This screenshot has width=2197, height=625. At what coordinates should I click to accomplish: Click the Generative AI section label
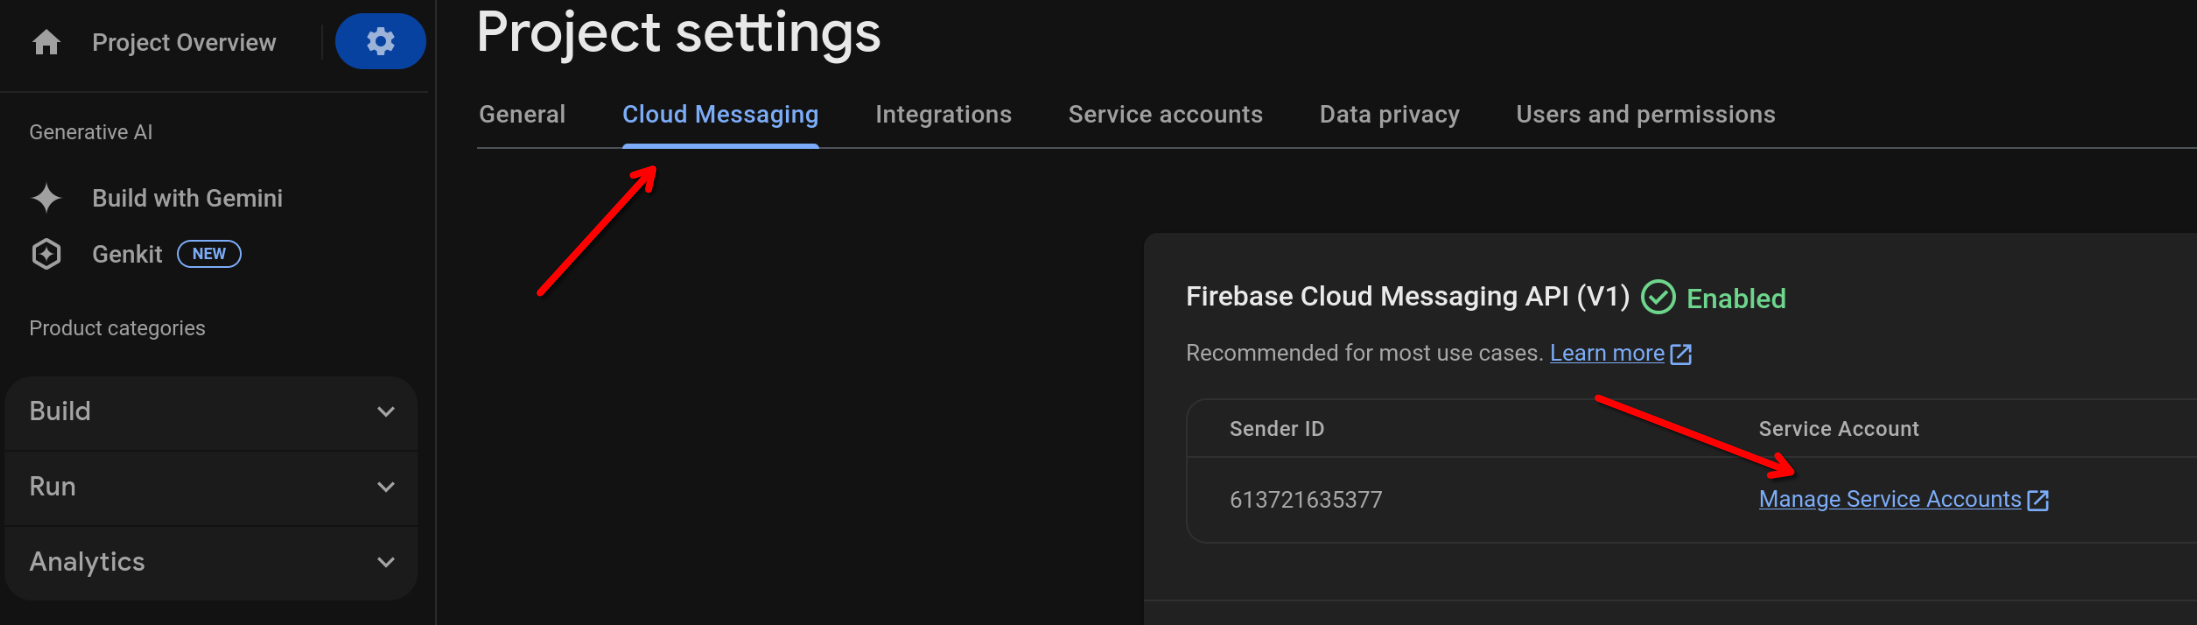[91, 132]
